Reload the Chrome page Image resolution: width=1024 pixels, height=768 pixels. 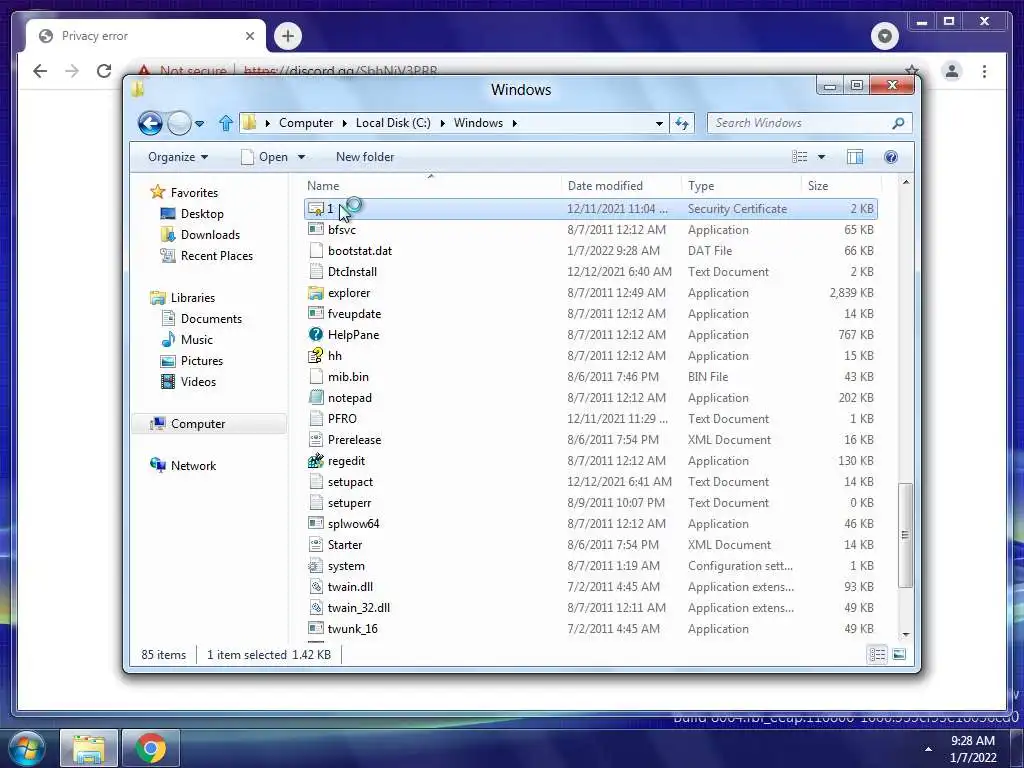pos(104,71)
